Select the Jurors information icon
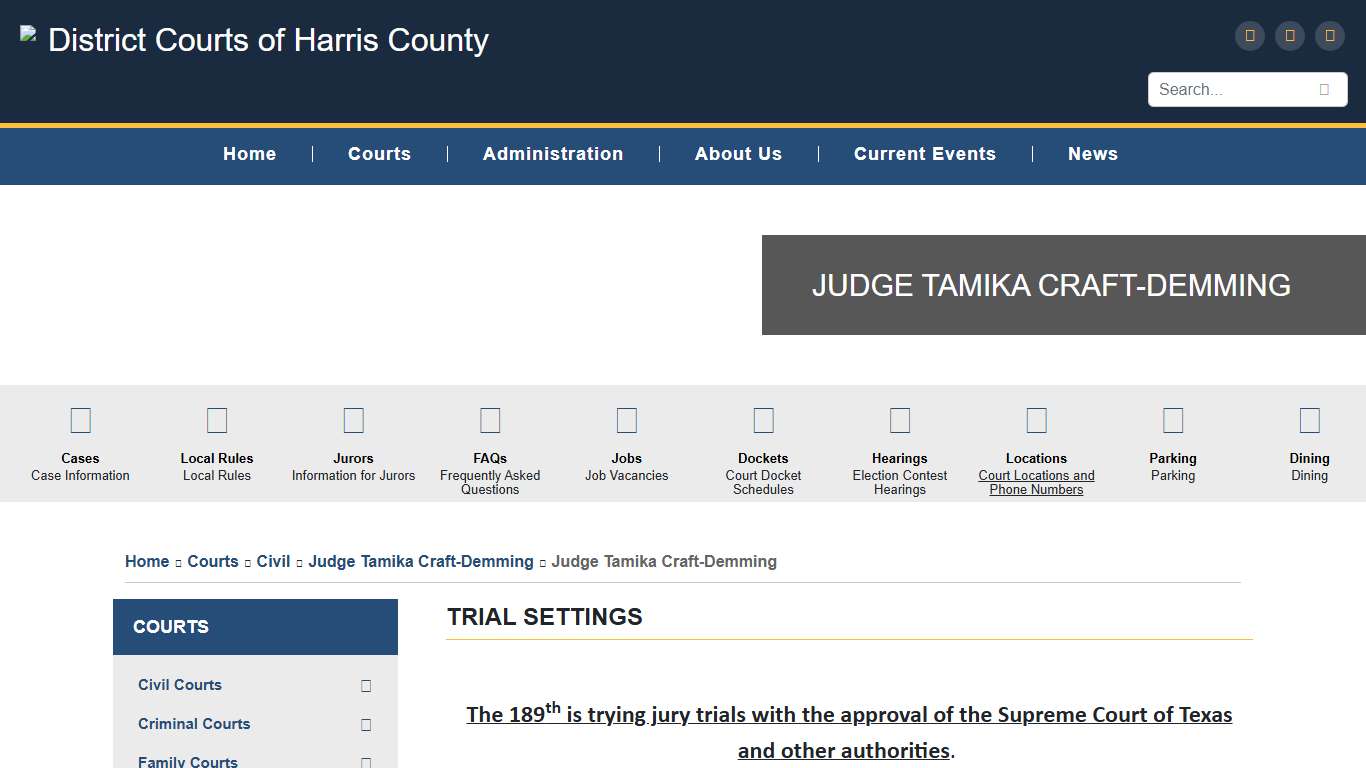The image size is (1366, 768). pyautogui.click(x=353, y=420)
